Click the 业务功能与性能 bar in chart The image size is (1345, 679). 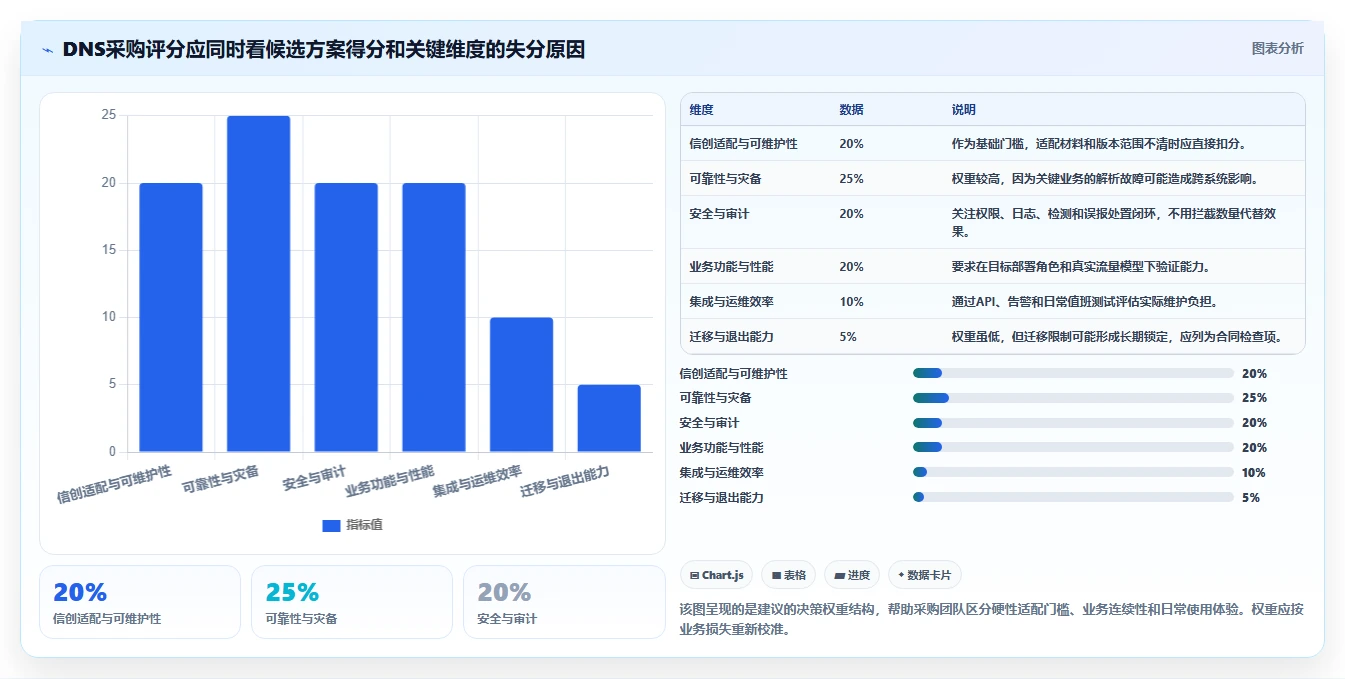click(434, 317)
